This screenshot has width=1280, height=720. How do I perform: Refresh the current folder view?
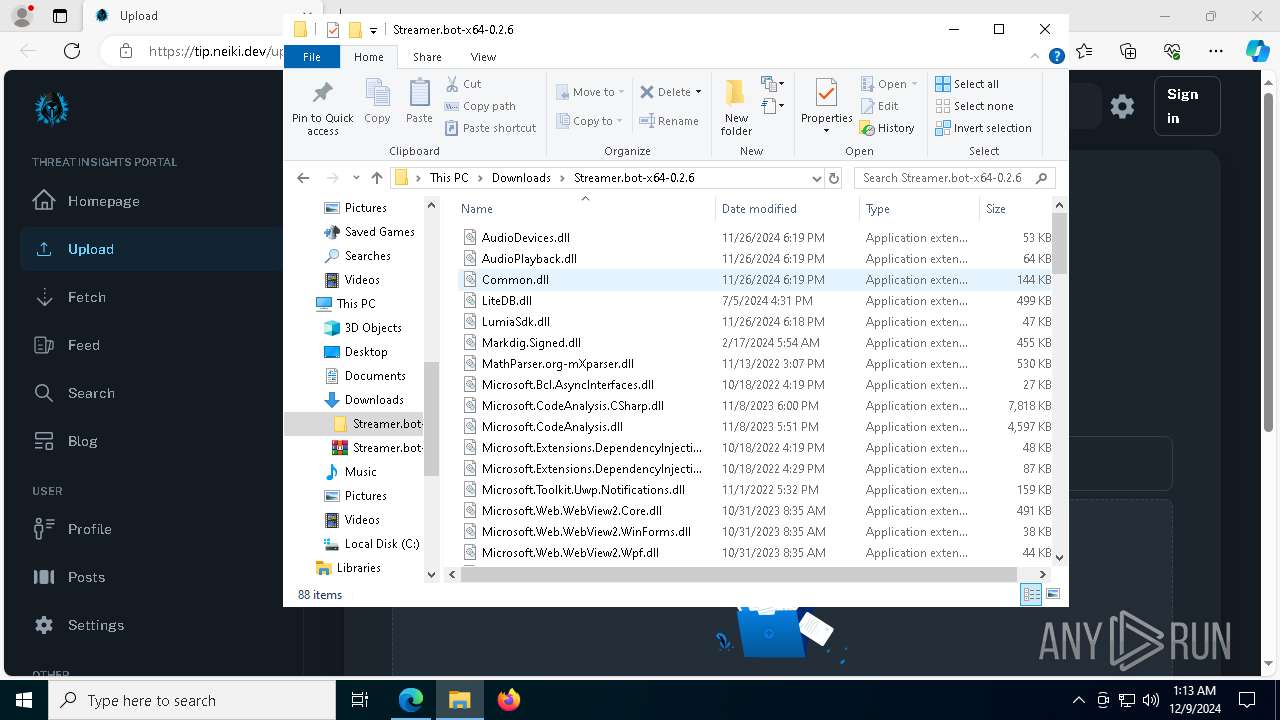coord(834,178)
